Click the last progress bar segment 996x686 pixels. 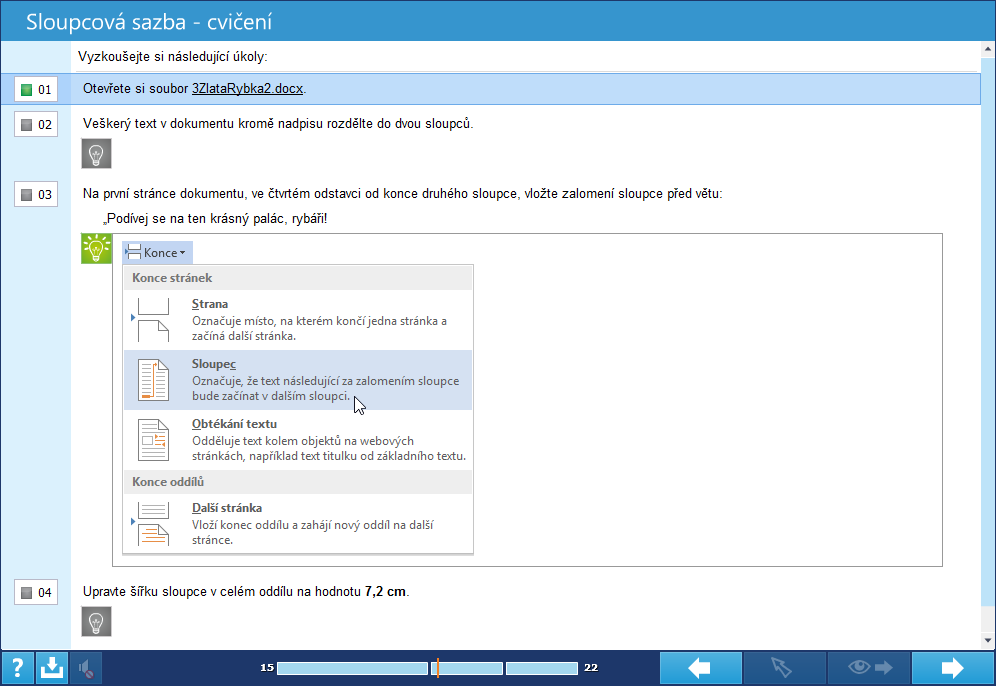pos(542,668)
